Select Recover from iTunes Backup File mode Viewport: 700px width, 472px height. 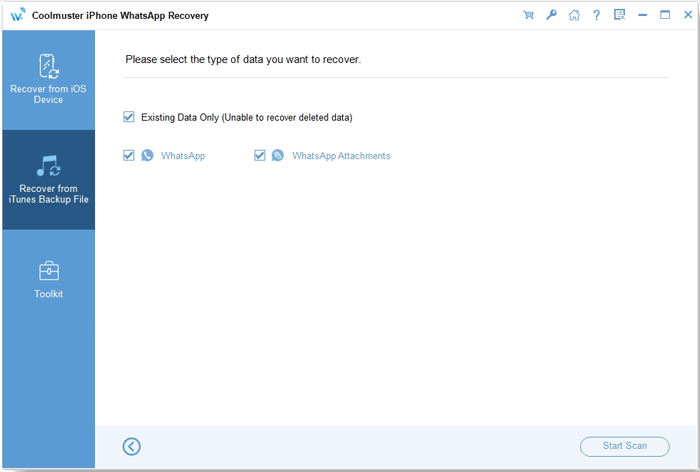coord(48,180)
